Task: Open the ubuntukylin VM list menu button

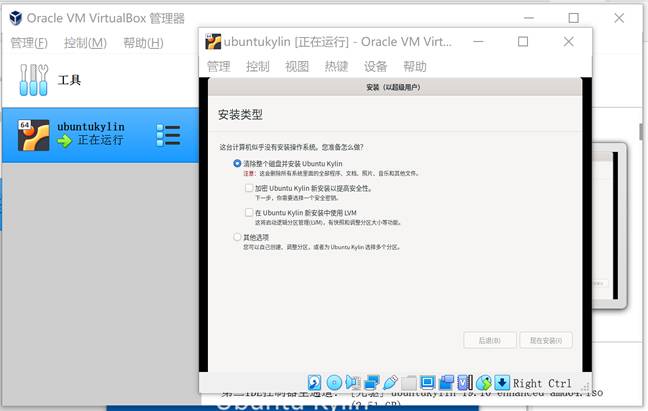Action: tap(168, 134)
